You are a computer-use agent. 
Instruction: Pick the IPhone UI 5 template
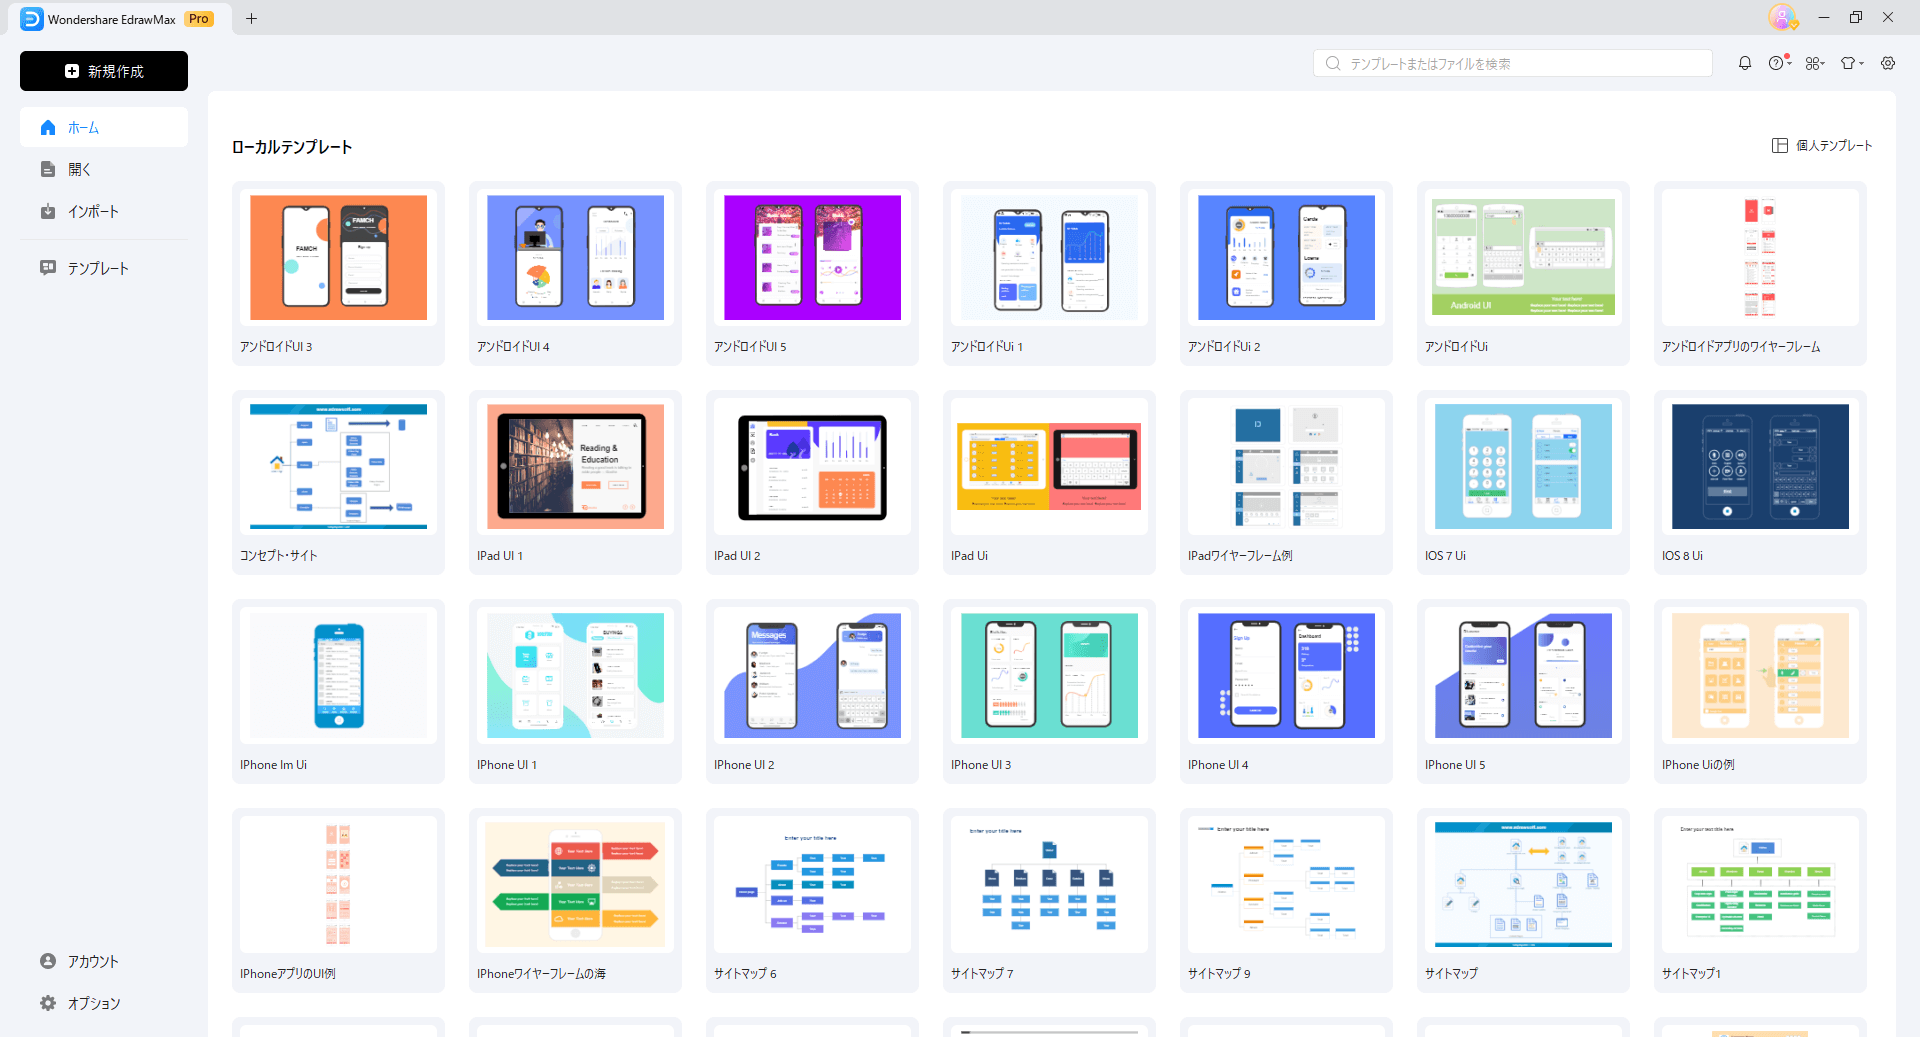[1523, 691]
